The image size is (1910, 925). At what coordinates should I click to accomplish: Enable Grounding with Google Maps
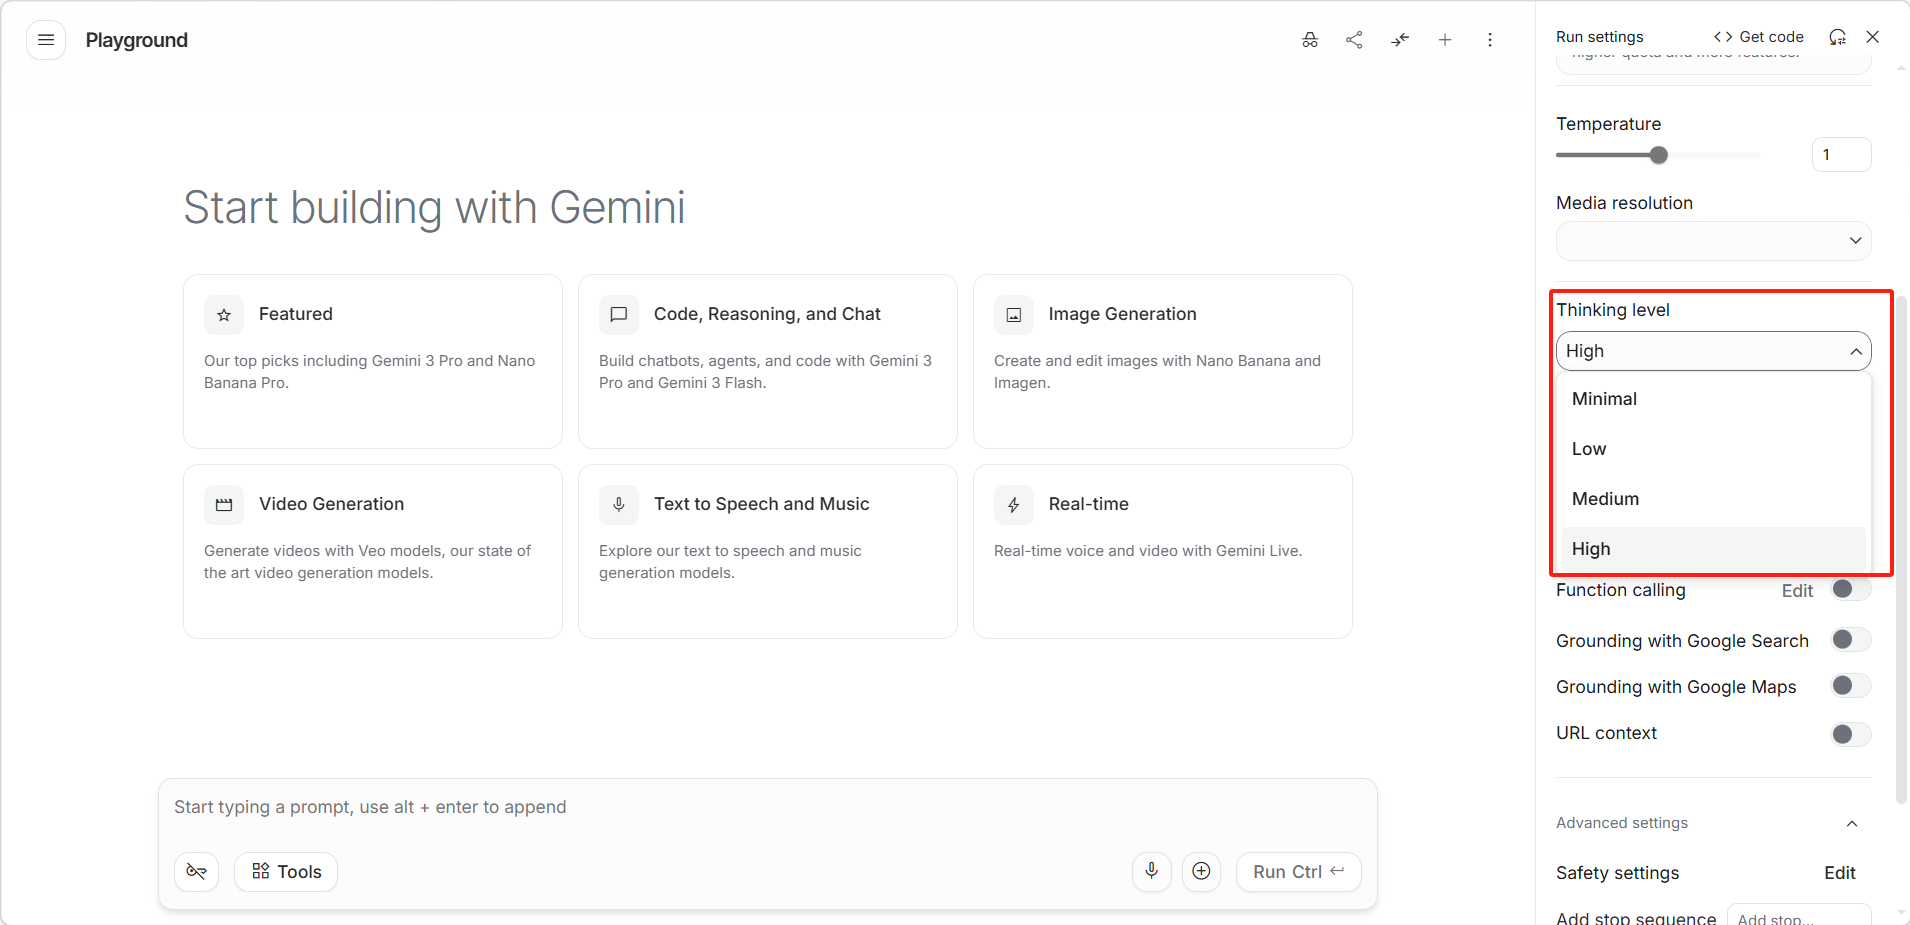tap(1851, 685)
